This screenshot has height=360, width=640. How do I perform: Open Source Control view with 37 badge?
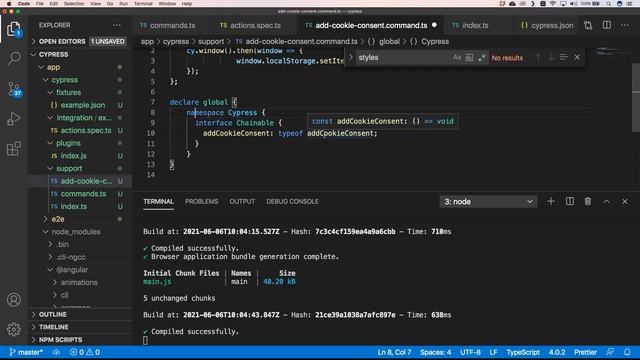pyautogui.click(x=14, y=89)
